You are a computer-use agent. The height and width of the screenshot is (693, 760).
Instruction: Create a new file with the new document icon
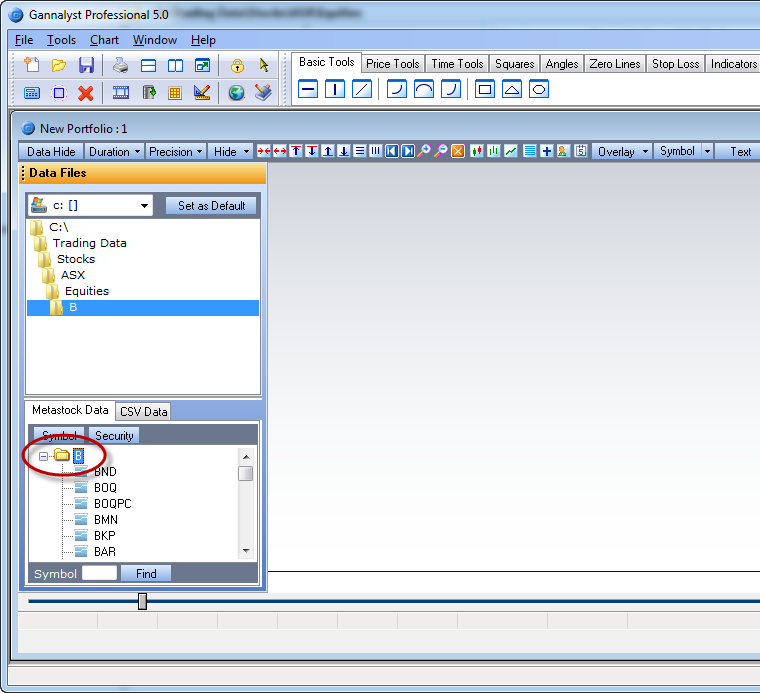pyautogui.click(x=32, y=64)
